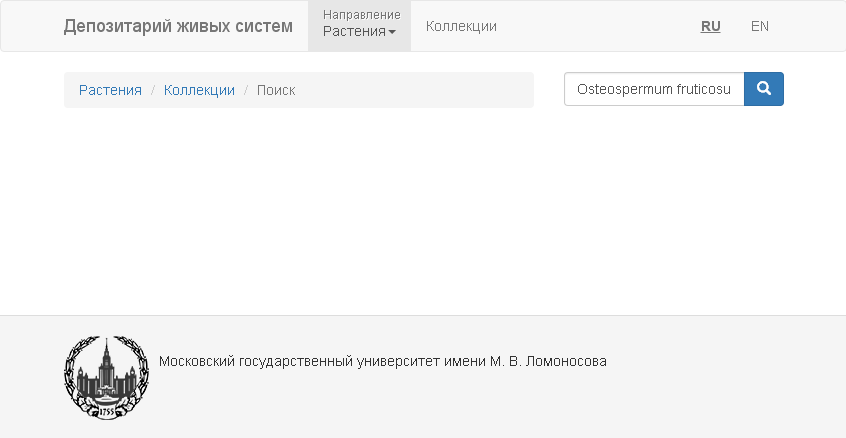The width and height of the screenshot is (846, 438).
Task: Click the slash separator before Поиск breadcrumb
Action: tap(246, 90)
